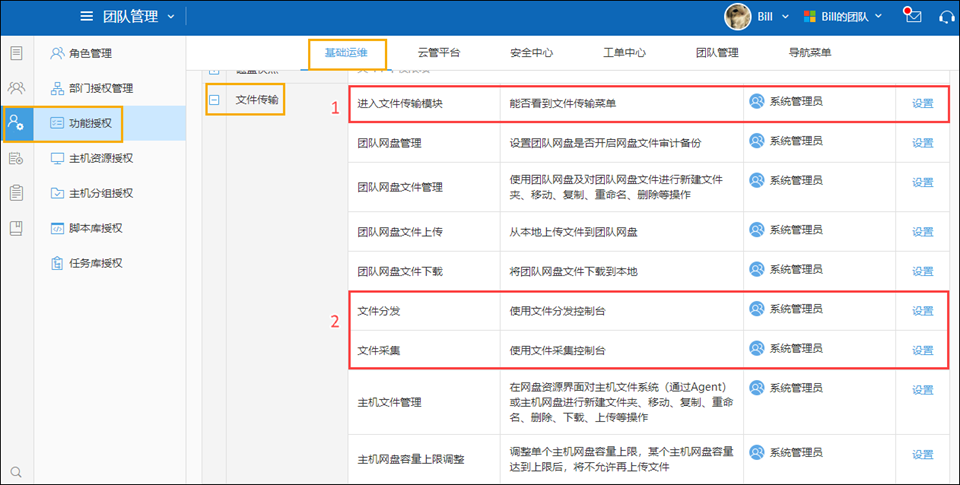Select the user-settings authorization rail icon
The width and height of the screenshot is (960, 485).
pyautogui.click(x=16, y=123)
